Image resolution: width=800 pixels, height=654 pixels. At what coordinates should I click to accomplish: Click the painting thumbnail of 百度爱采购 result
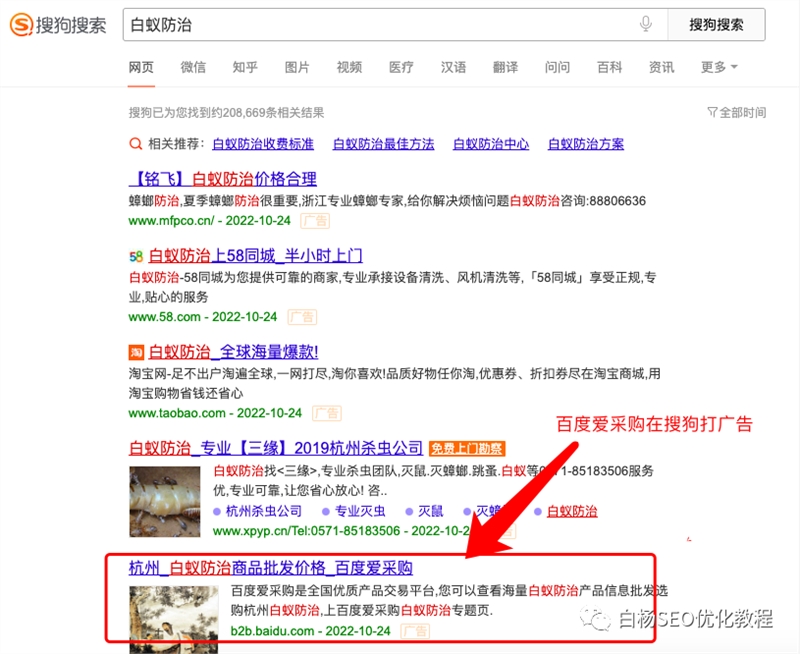174,619
